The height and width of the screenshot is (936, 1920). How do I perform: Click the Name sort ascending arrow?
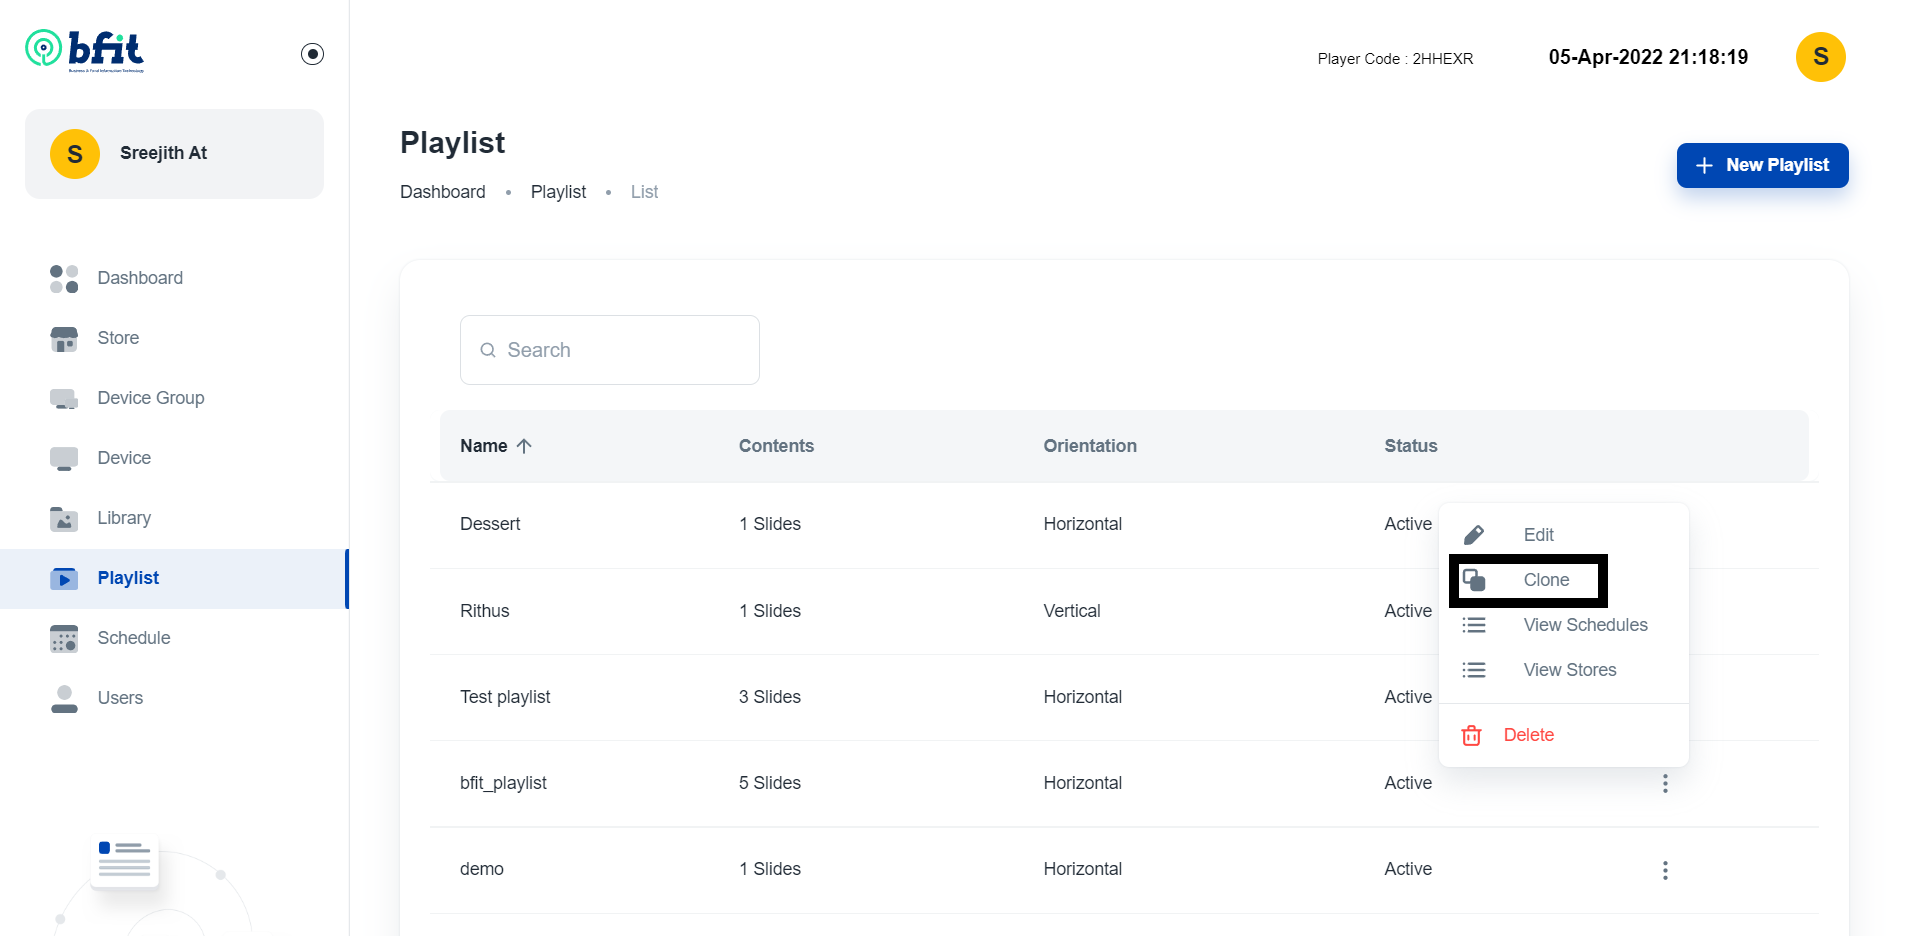pyautogui.click(x=524, y=446)
